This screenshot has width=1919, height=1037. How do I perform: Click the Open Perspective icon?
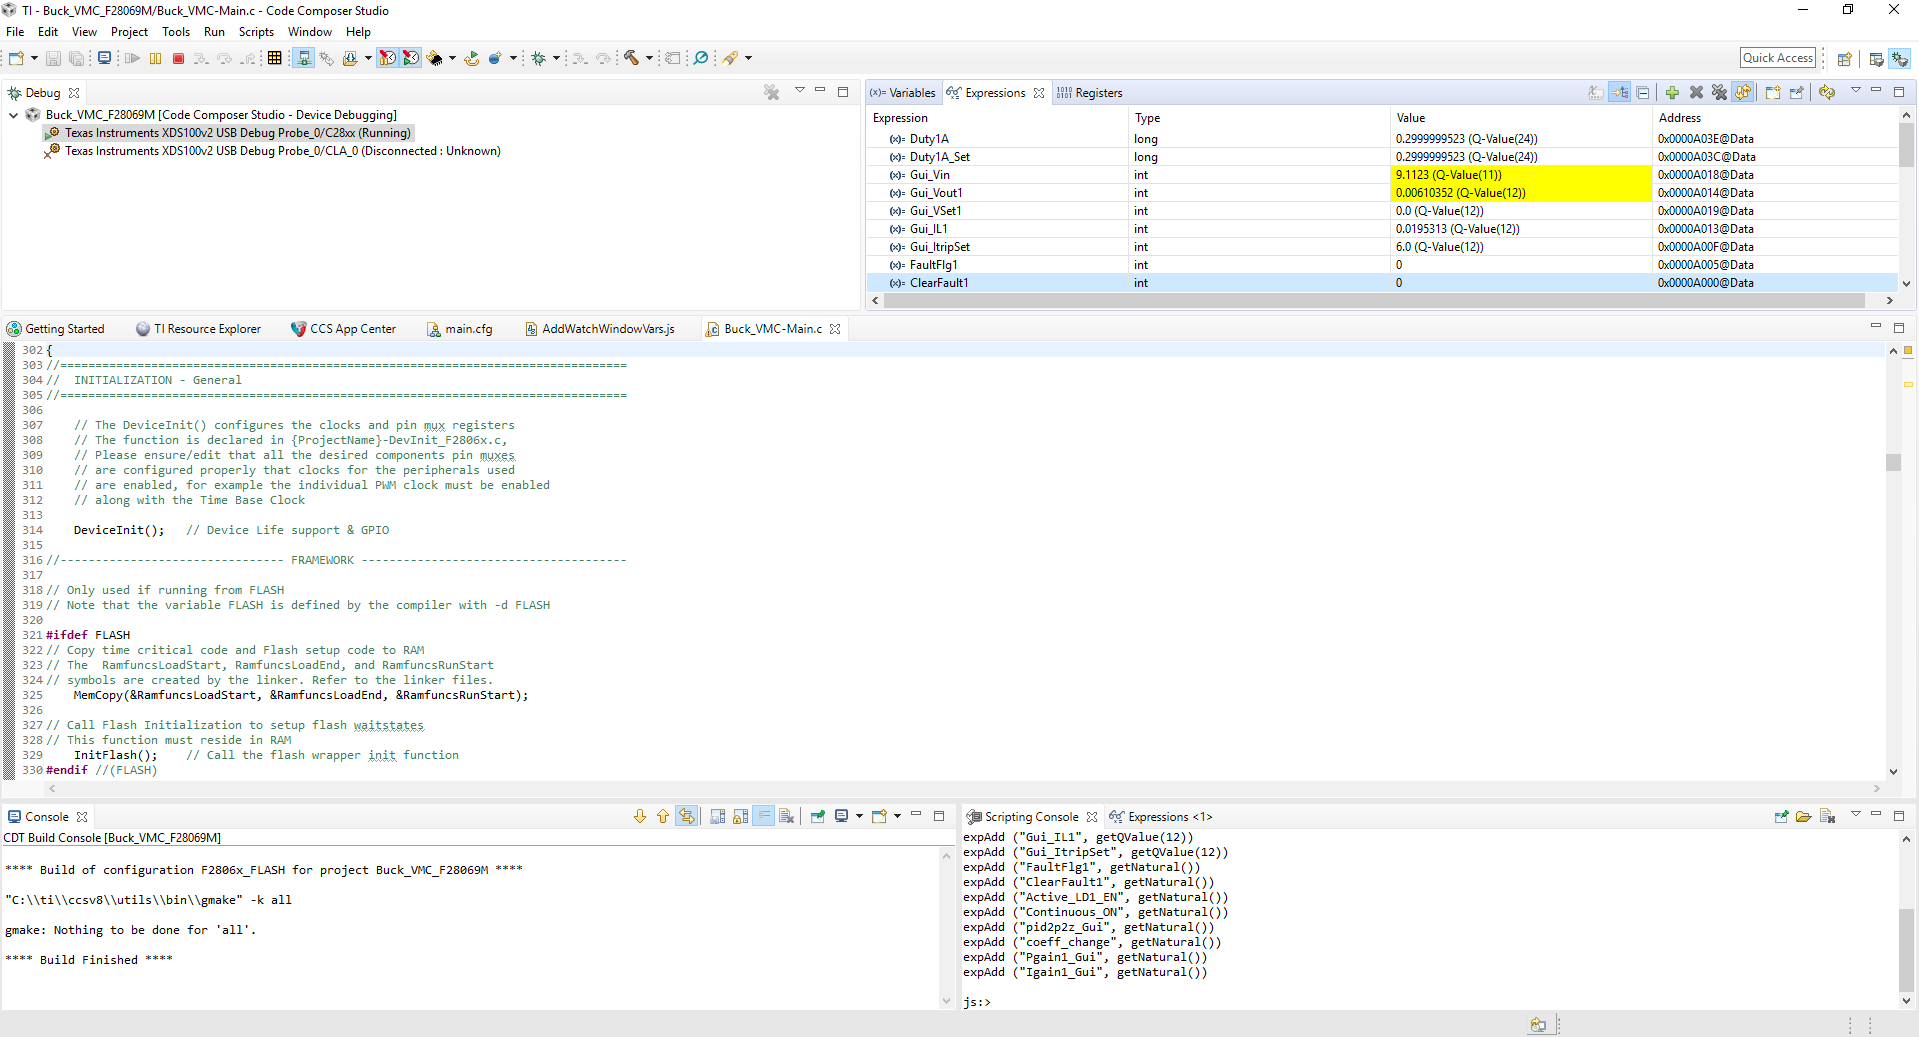pos(1844,59)
